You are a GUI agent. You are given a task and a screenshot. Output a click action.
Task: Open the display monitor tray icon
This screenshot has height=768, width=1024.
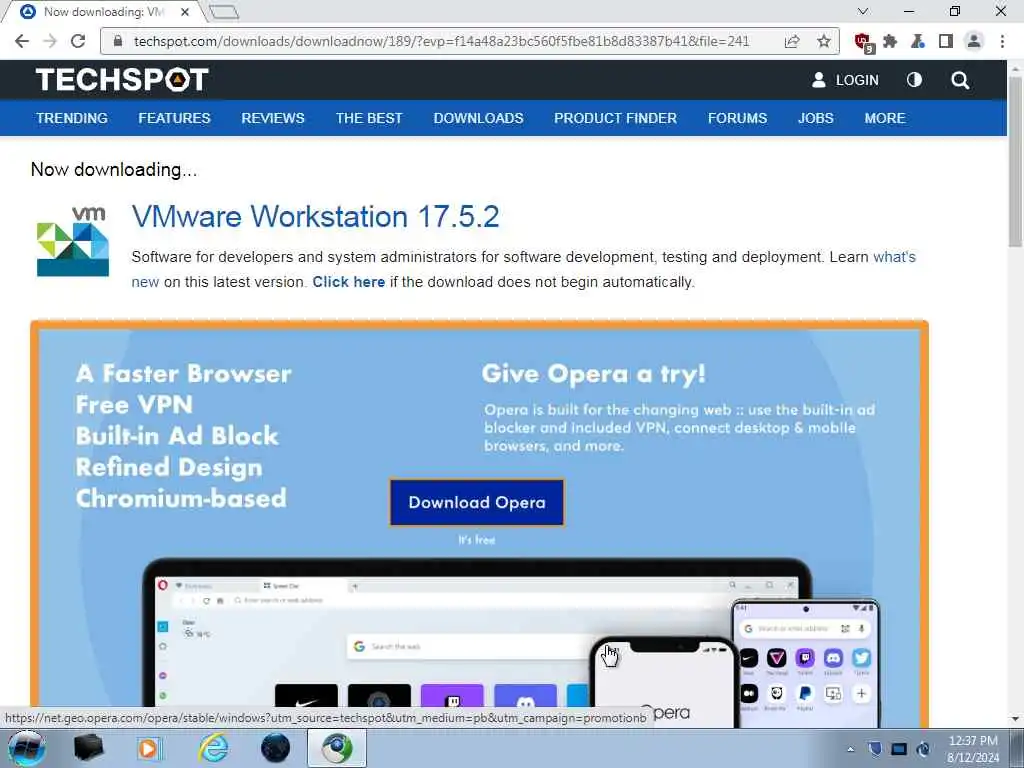[x=899, y=749]
